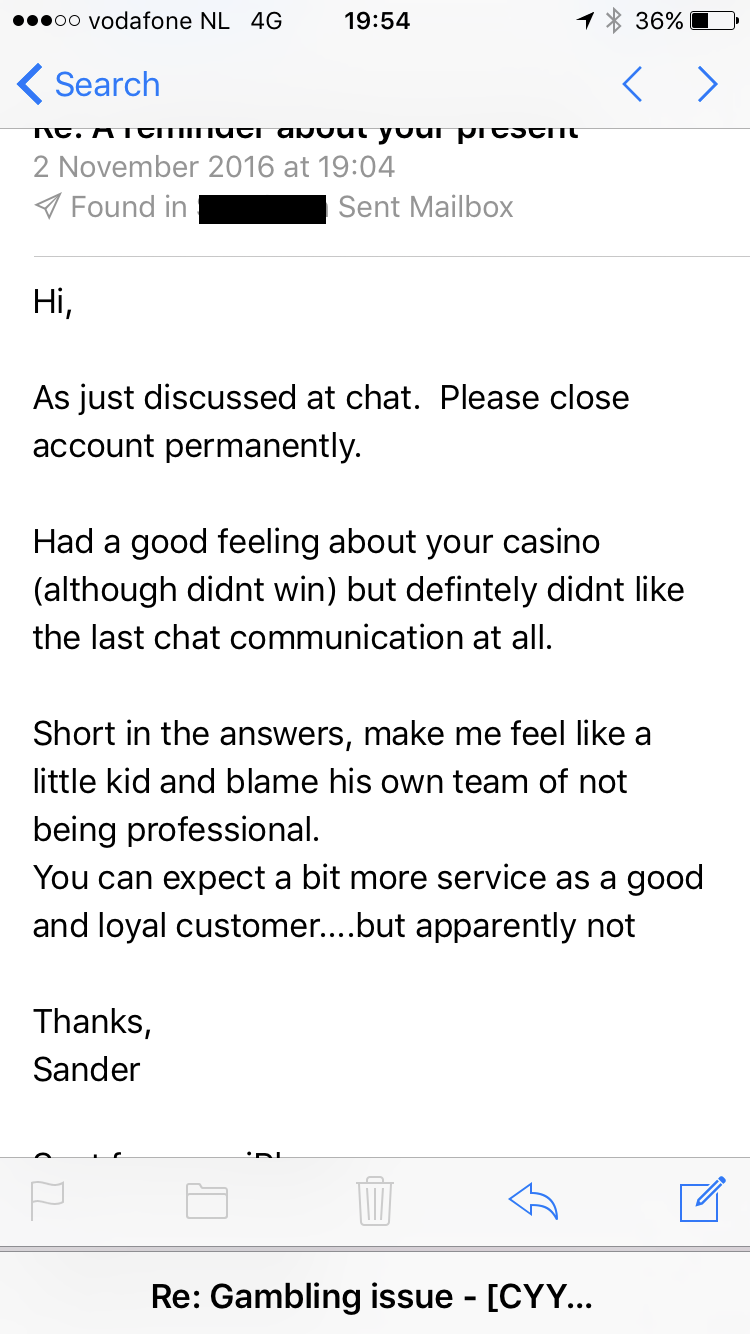Flag this email
This screenshot has height=1334, width=750.
tap(48, 1200)
